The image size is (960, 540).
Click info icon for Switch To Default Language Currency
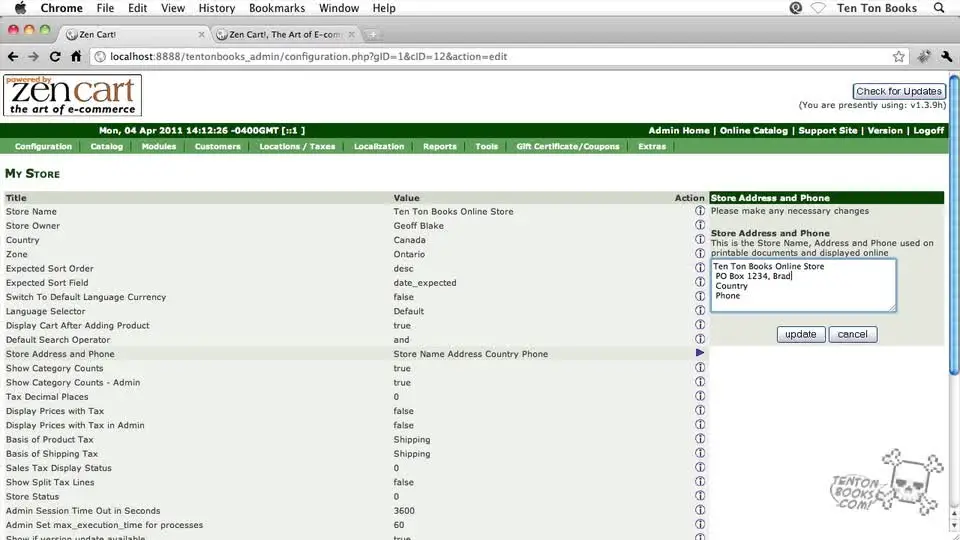700,296
